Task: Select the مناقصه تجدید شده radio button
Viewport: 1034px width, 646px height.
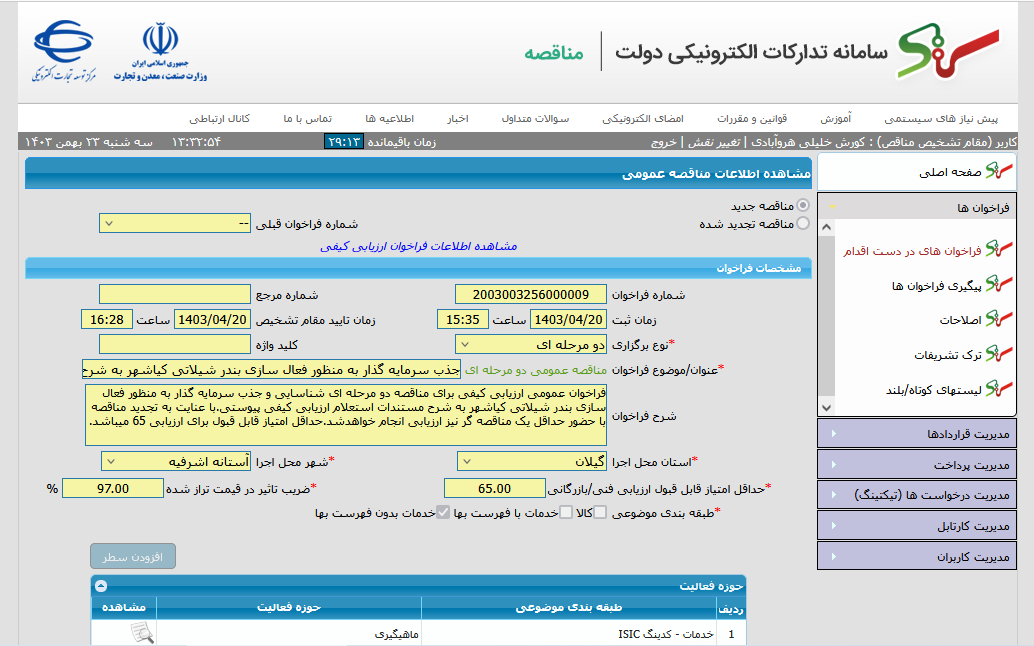Action: [x=803, y=223]
